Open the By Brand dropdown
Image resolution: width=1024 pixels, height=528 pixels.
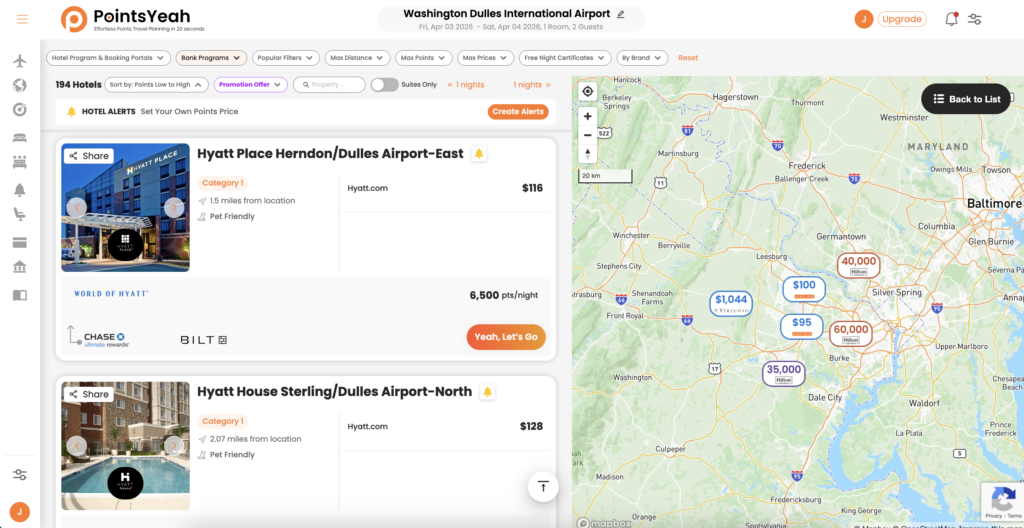pyautogui.click(x=643, y=58)
